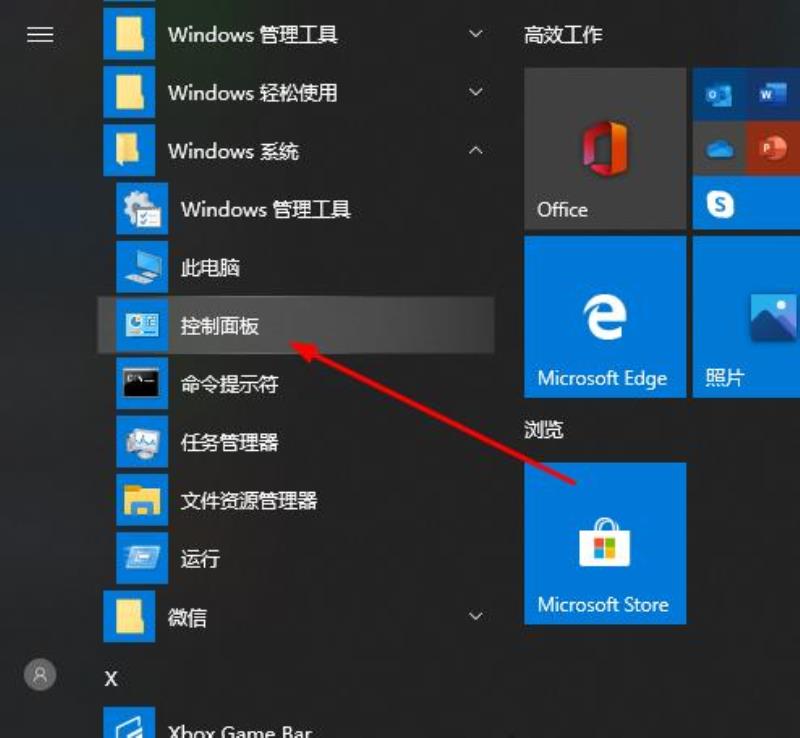Click the 微信 folder label
The width and height of the screenshot is (800, 738).
[188, 617]
